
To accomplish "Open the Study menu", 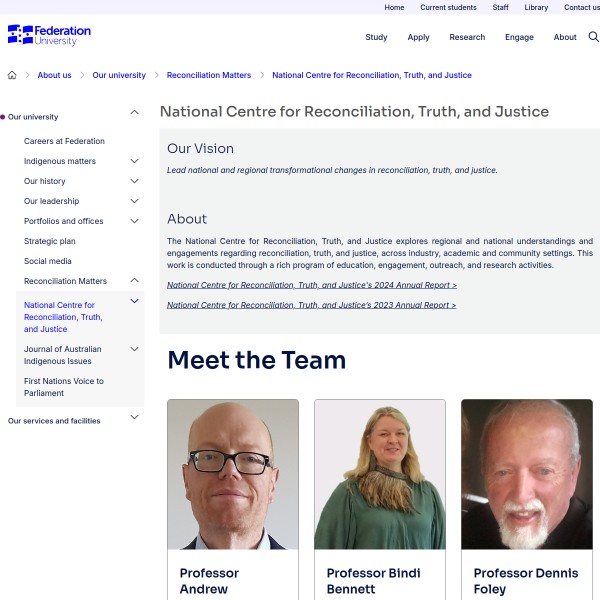I will point(376,37).
